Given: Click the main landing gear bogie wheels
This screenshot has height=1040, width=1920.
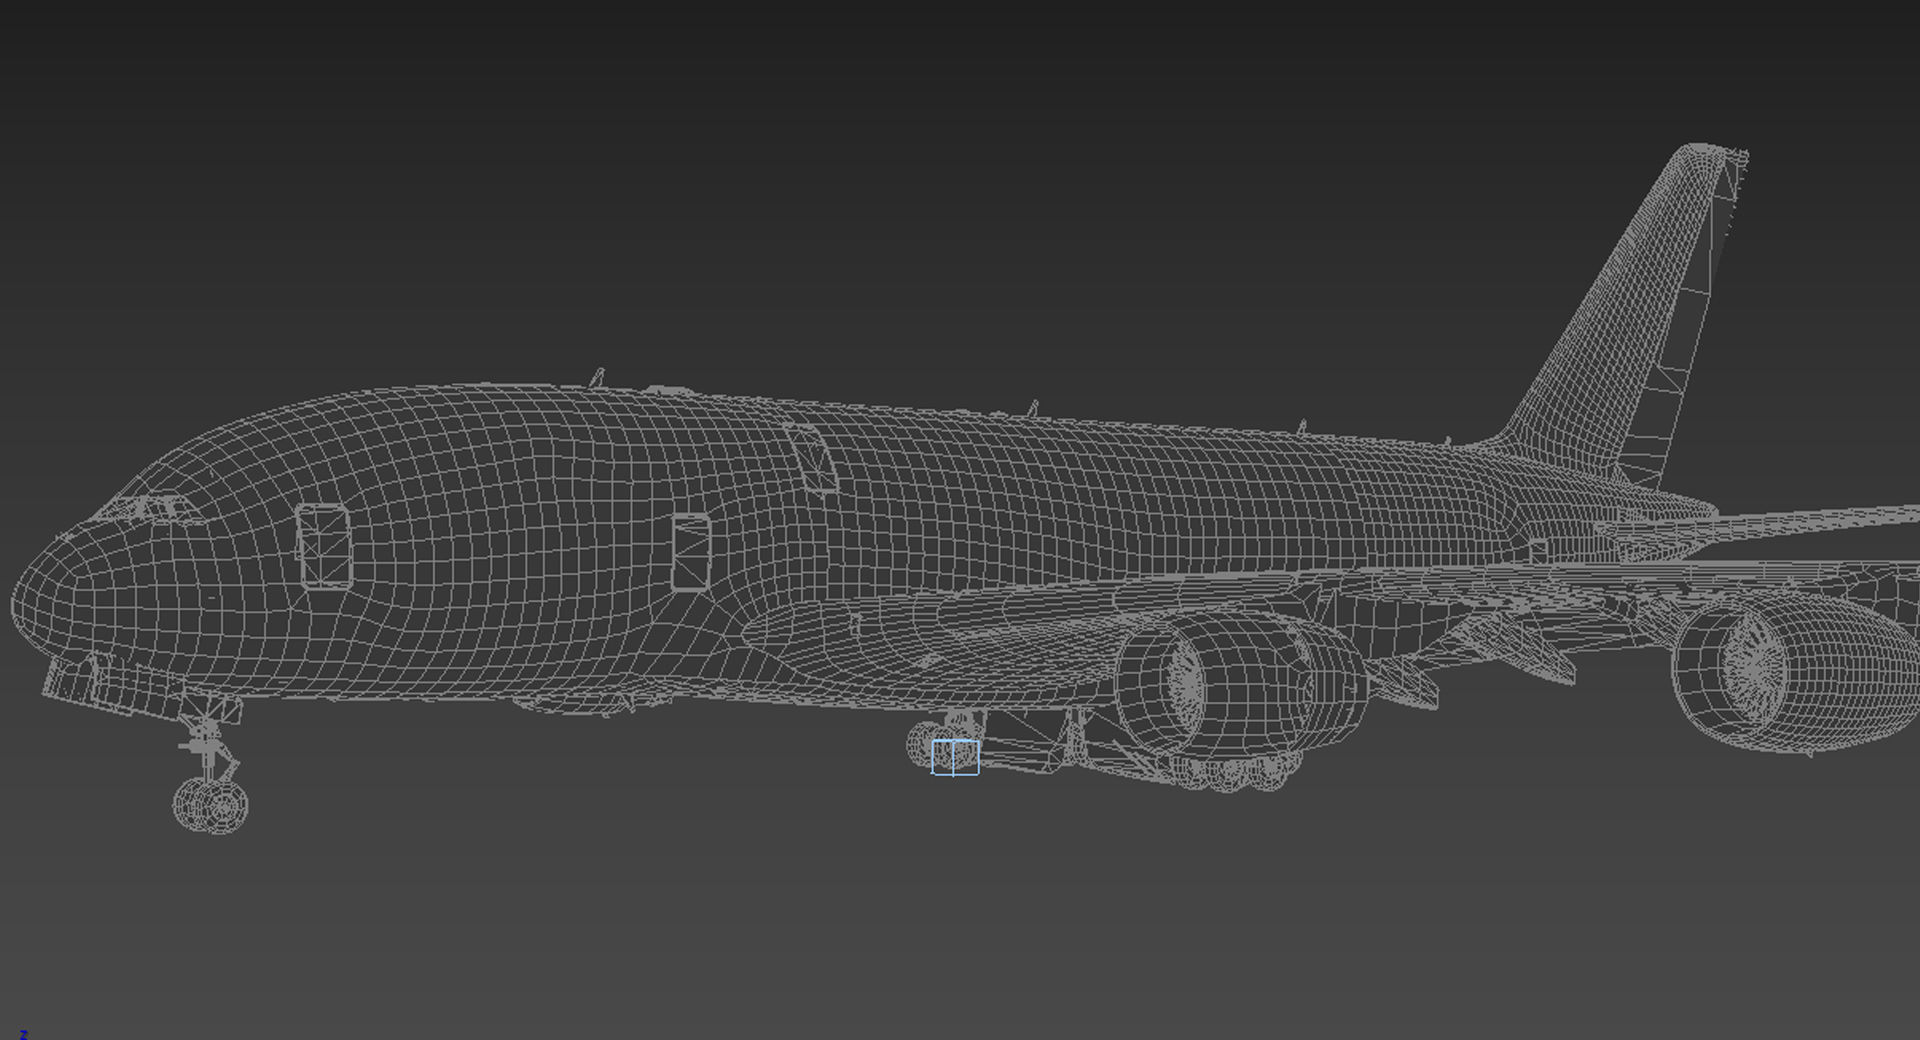Looking at the screenshot, I should point(1238,773).
